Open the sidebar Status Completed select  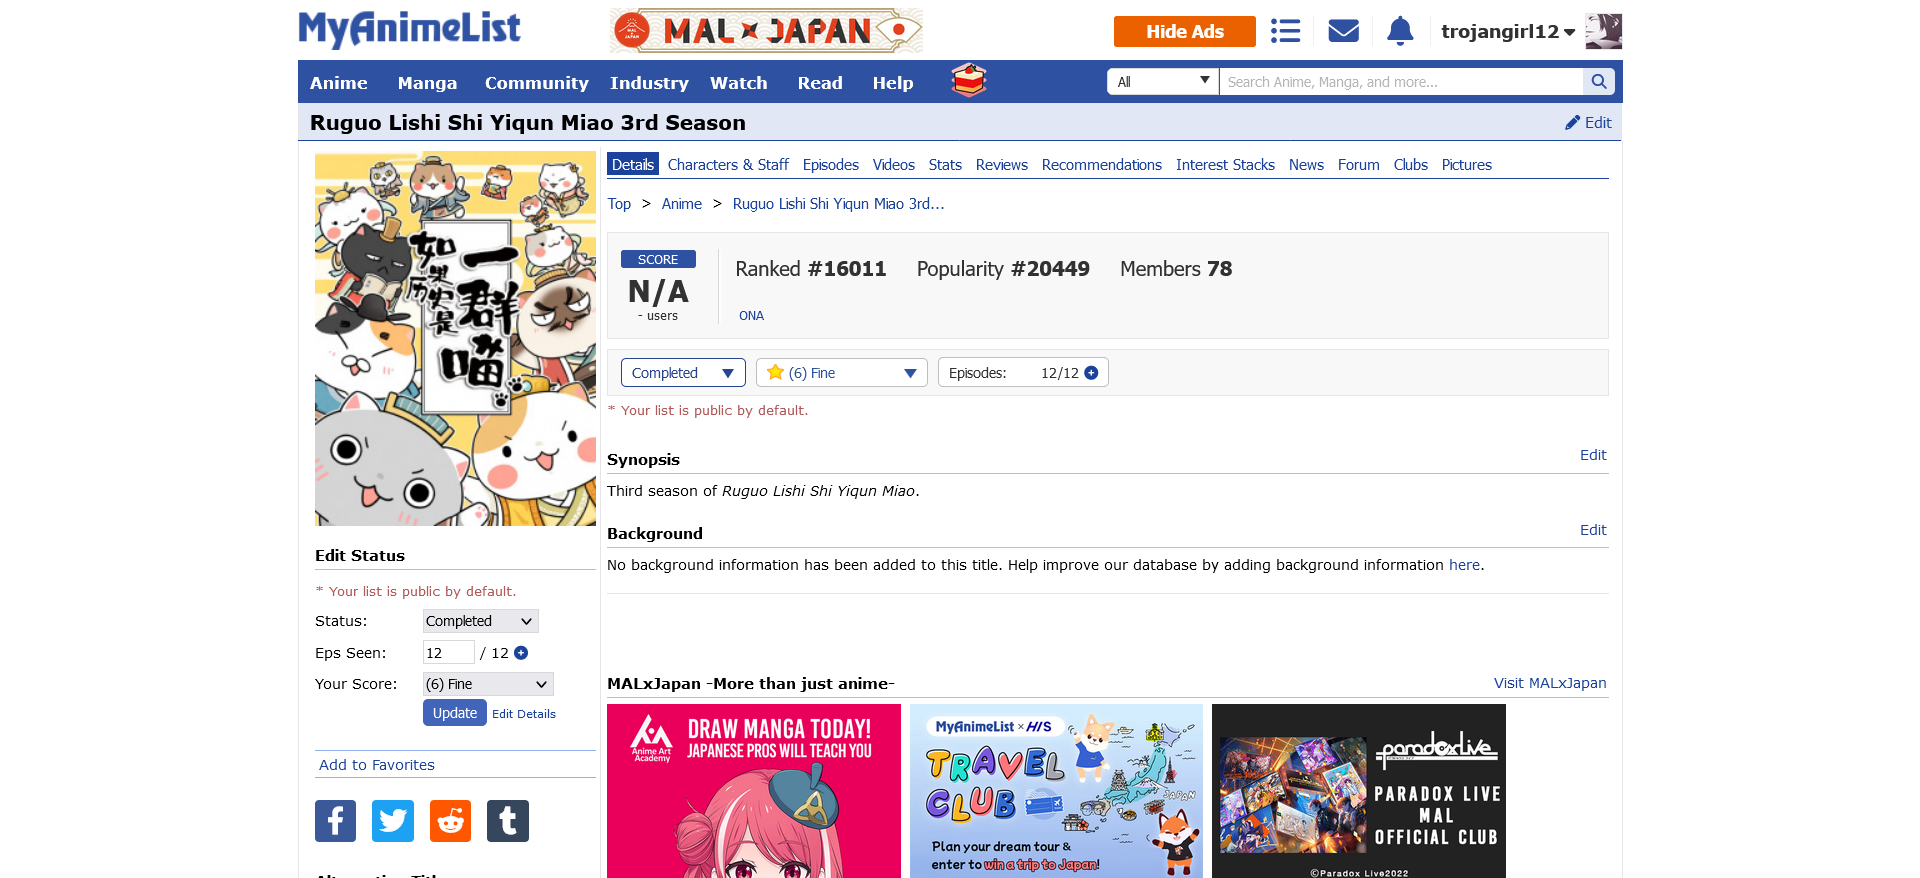(x=481, y=621)
